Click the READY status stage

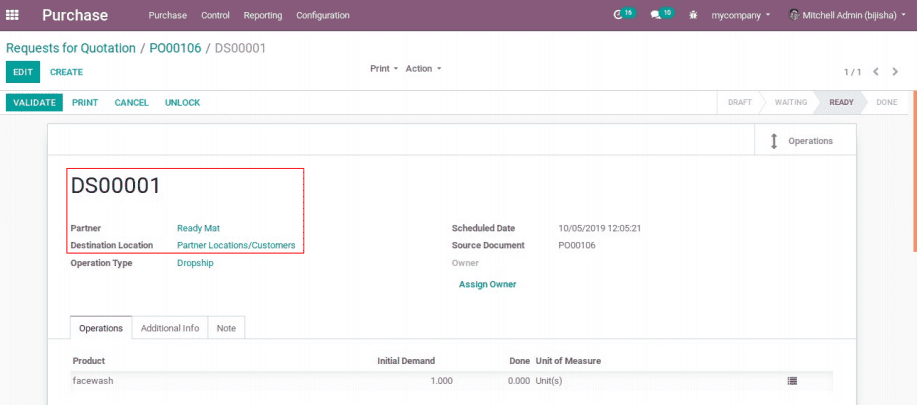841,102
